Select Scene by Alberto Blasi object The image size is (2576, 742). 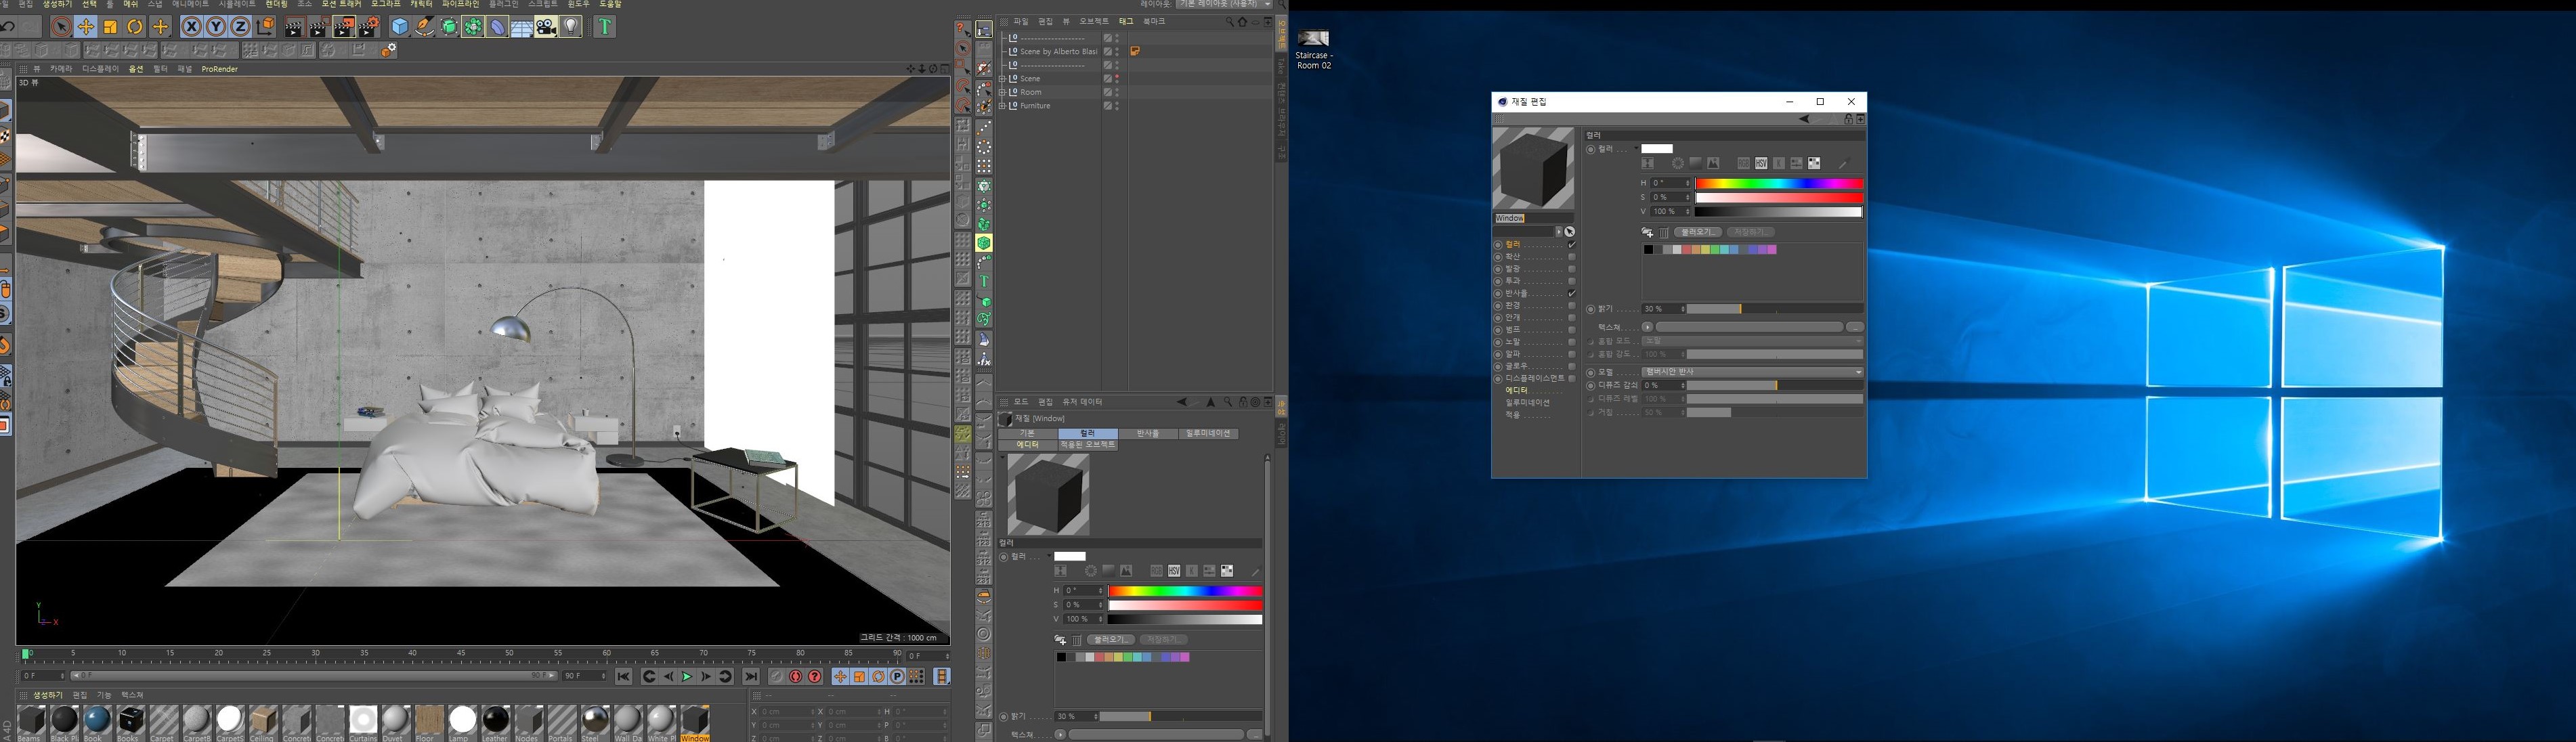(1058, 51)
